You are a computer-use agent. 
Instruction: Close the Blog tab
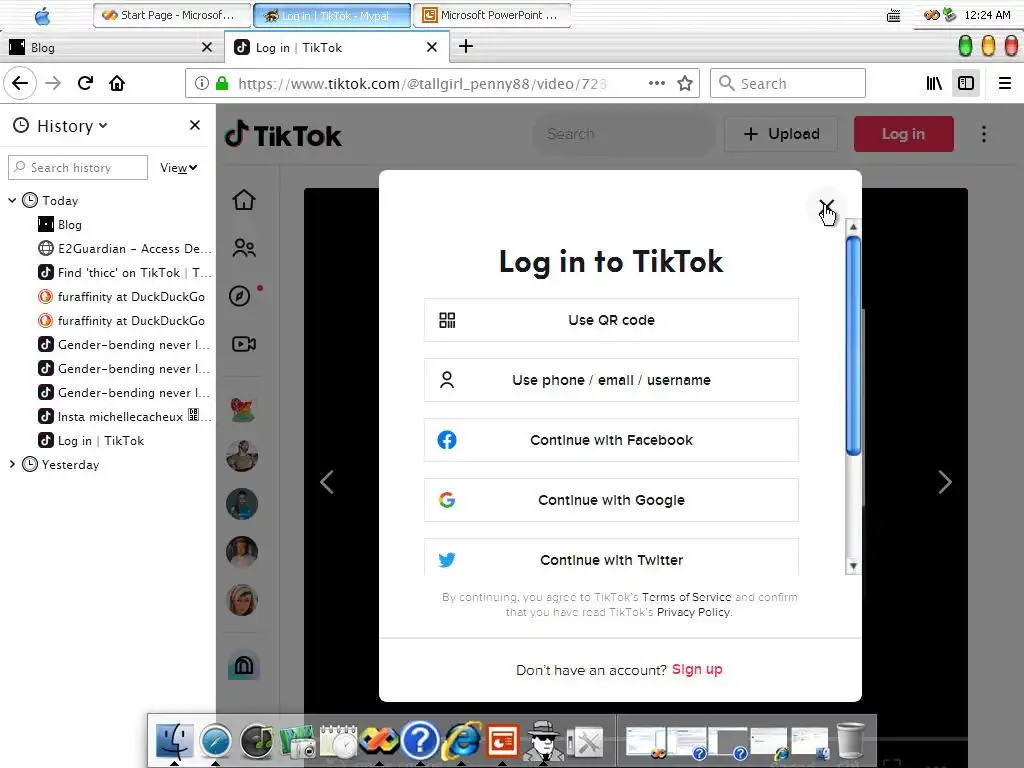click(207, 47)
